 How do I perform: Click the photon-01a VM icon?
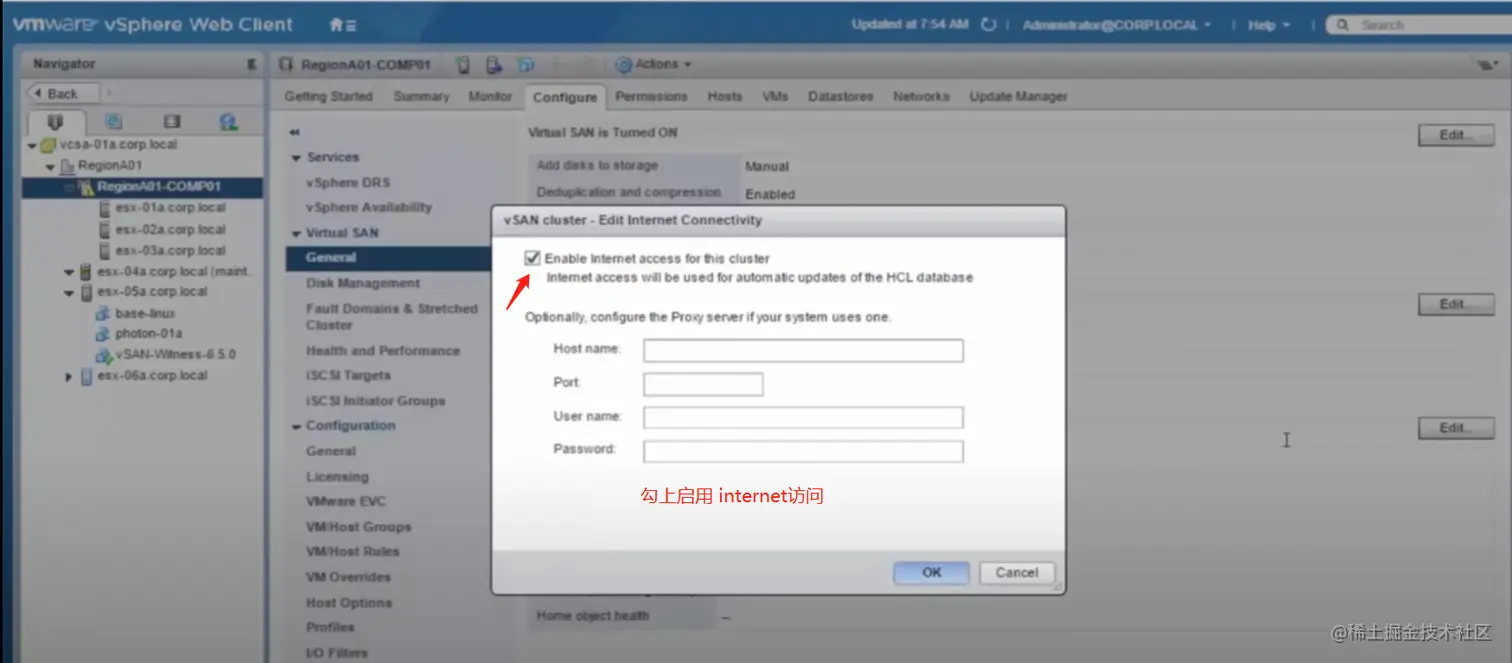[103, 334]
